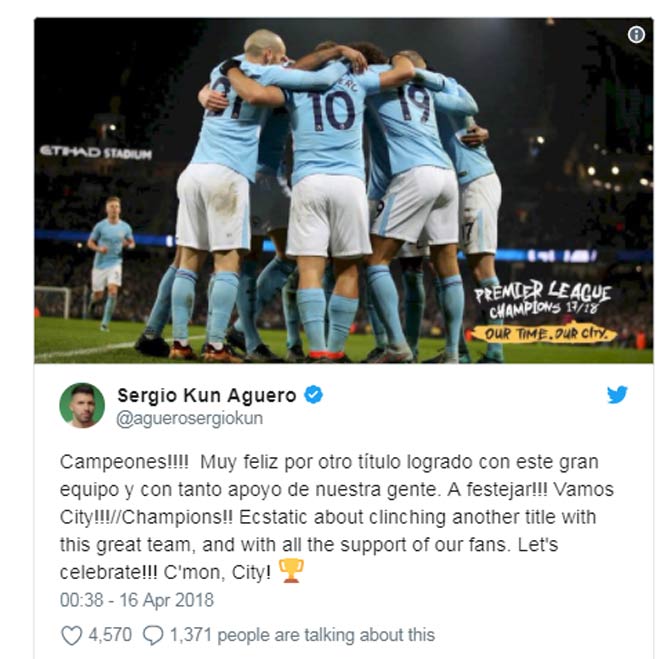Click the trophy emoji in tweet
The height and width of the screenshot is (659, 660).
point(291,571)
